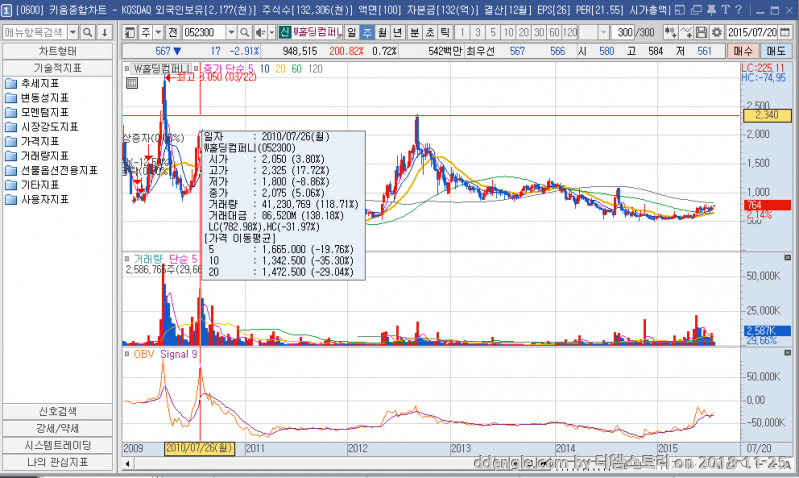Image resolution: width=799 pixels, height=478 pixels.
Task: Click the candle count field showing 300
Action: [x=624, y=33]
